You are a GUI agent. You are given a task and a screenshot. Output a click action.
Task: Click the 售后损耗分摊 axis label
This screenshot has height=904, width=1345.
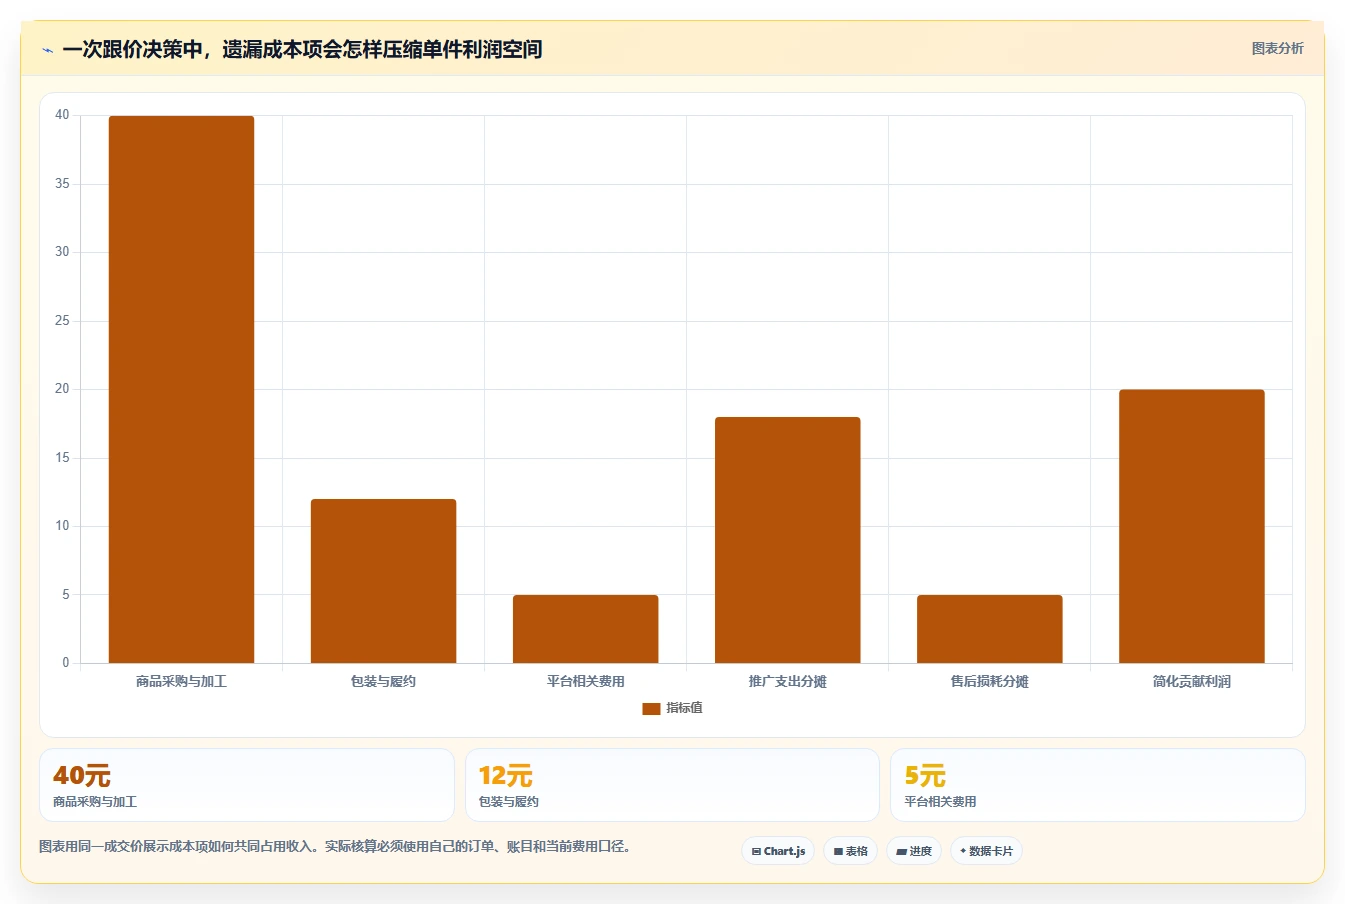pos(989,681)
